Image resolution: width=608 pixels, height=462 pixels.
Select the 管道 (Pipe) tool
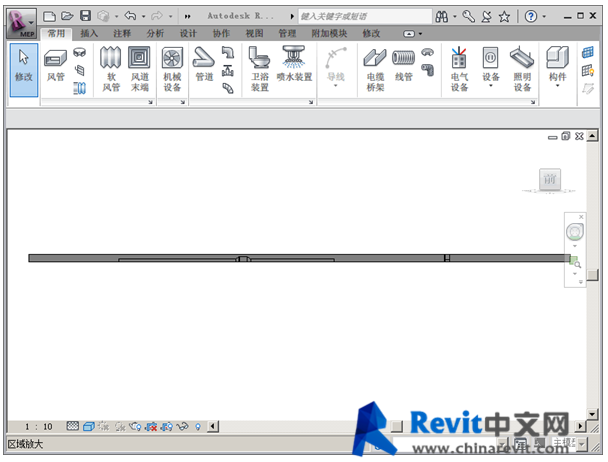[x=204, y=64]
